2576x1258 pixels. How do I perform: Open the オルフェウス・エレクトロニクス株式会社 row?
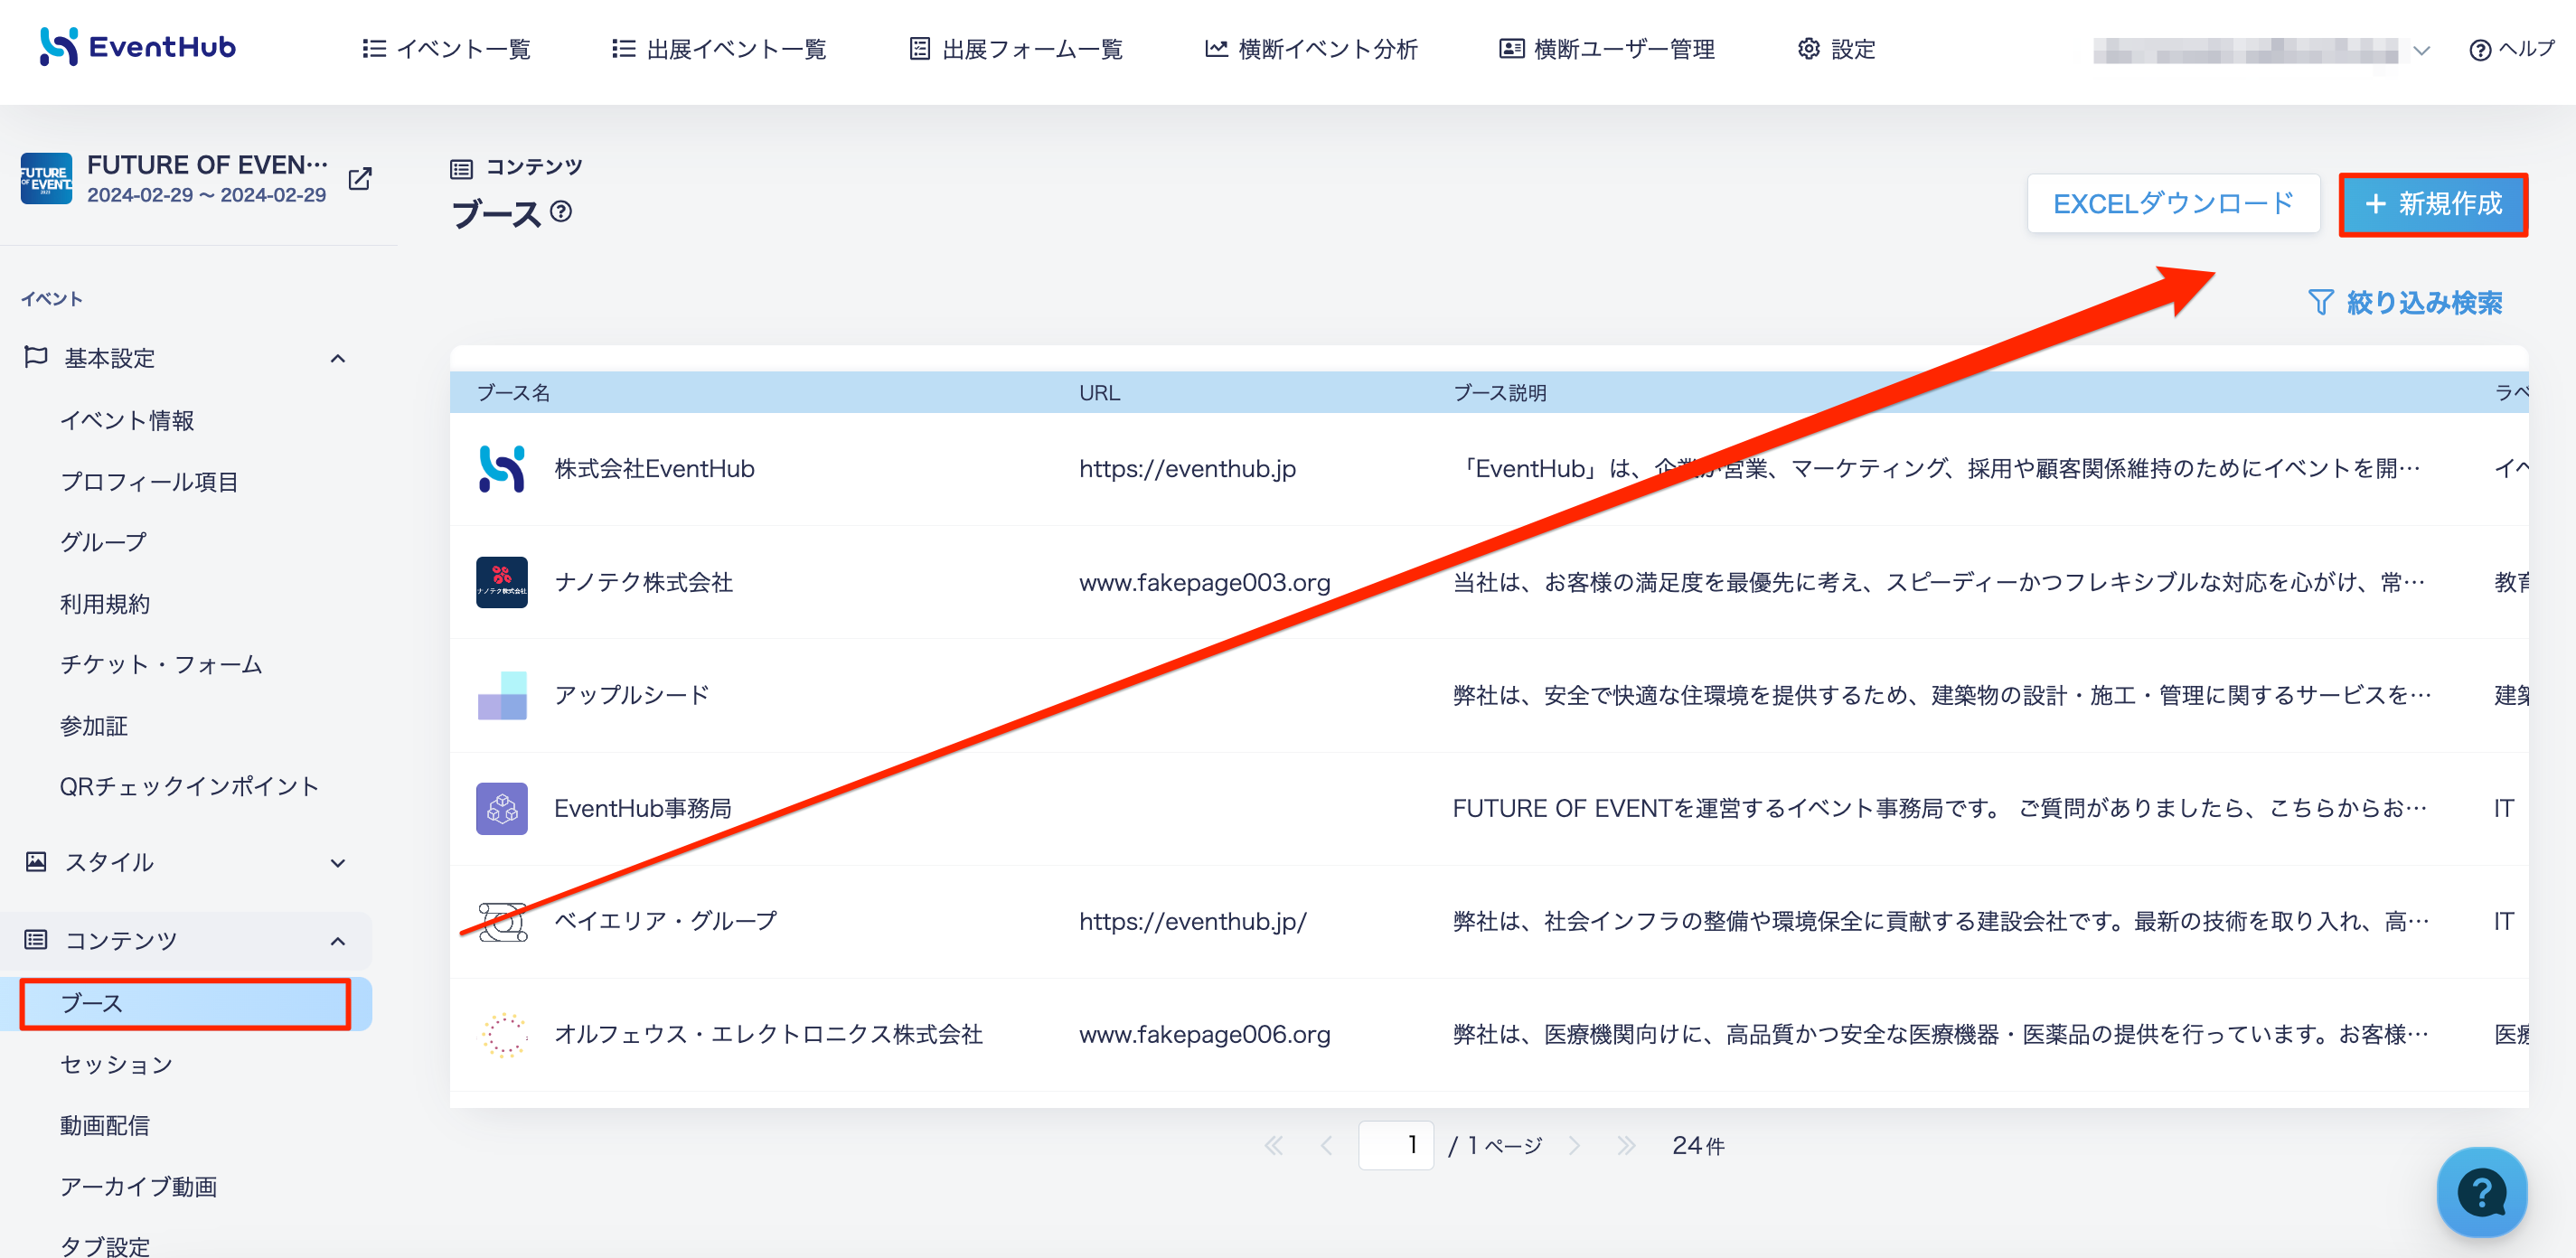coord(1489,1035)
